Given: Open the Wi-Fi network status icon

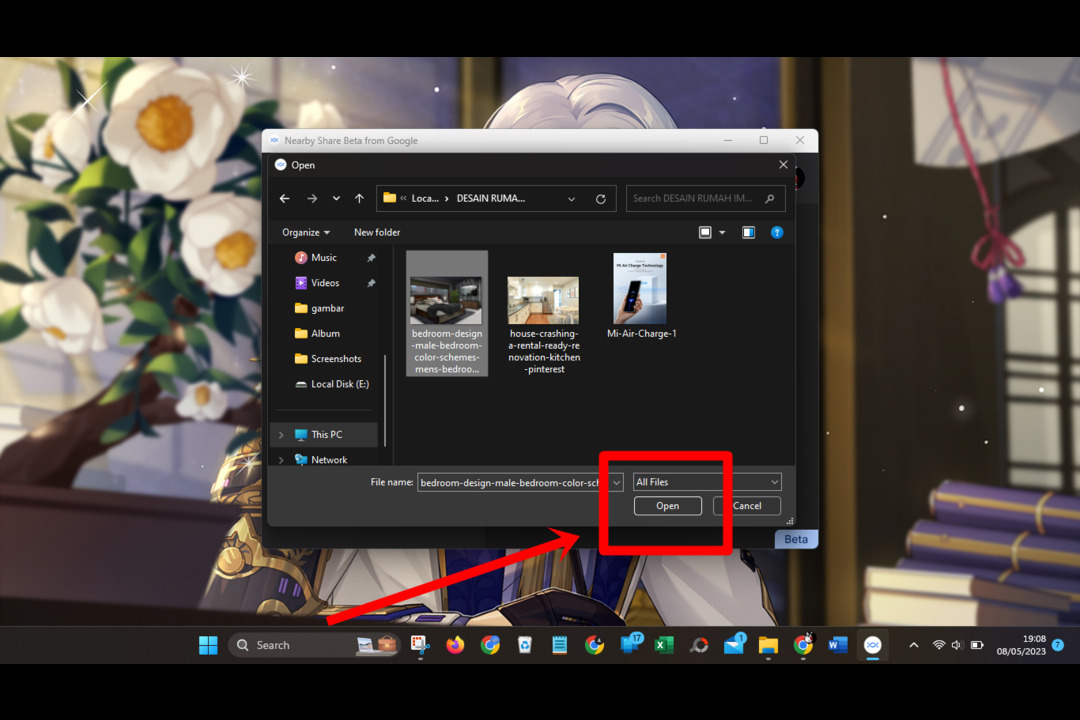Looking at the screenshot, I should (x=939, y=646).
